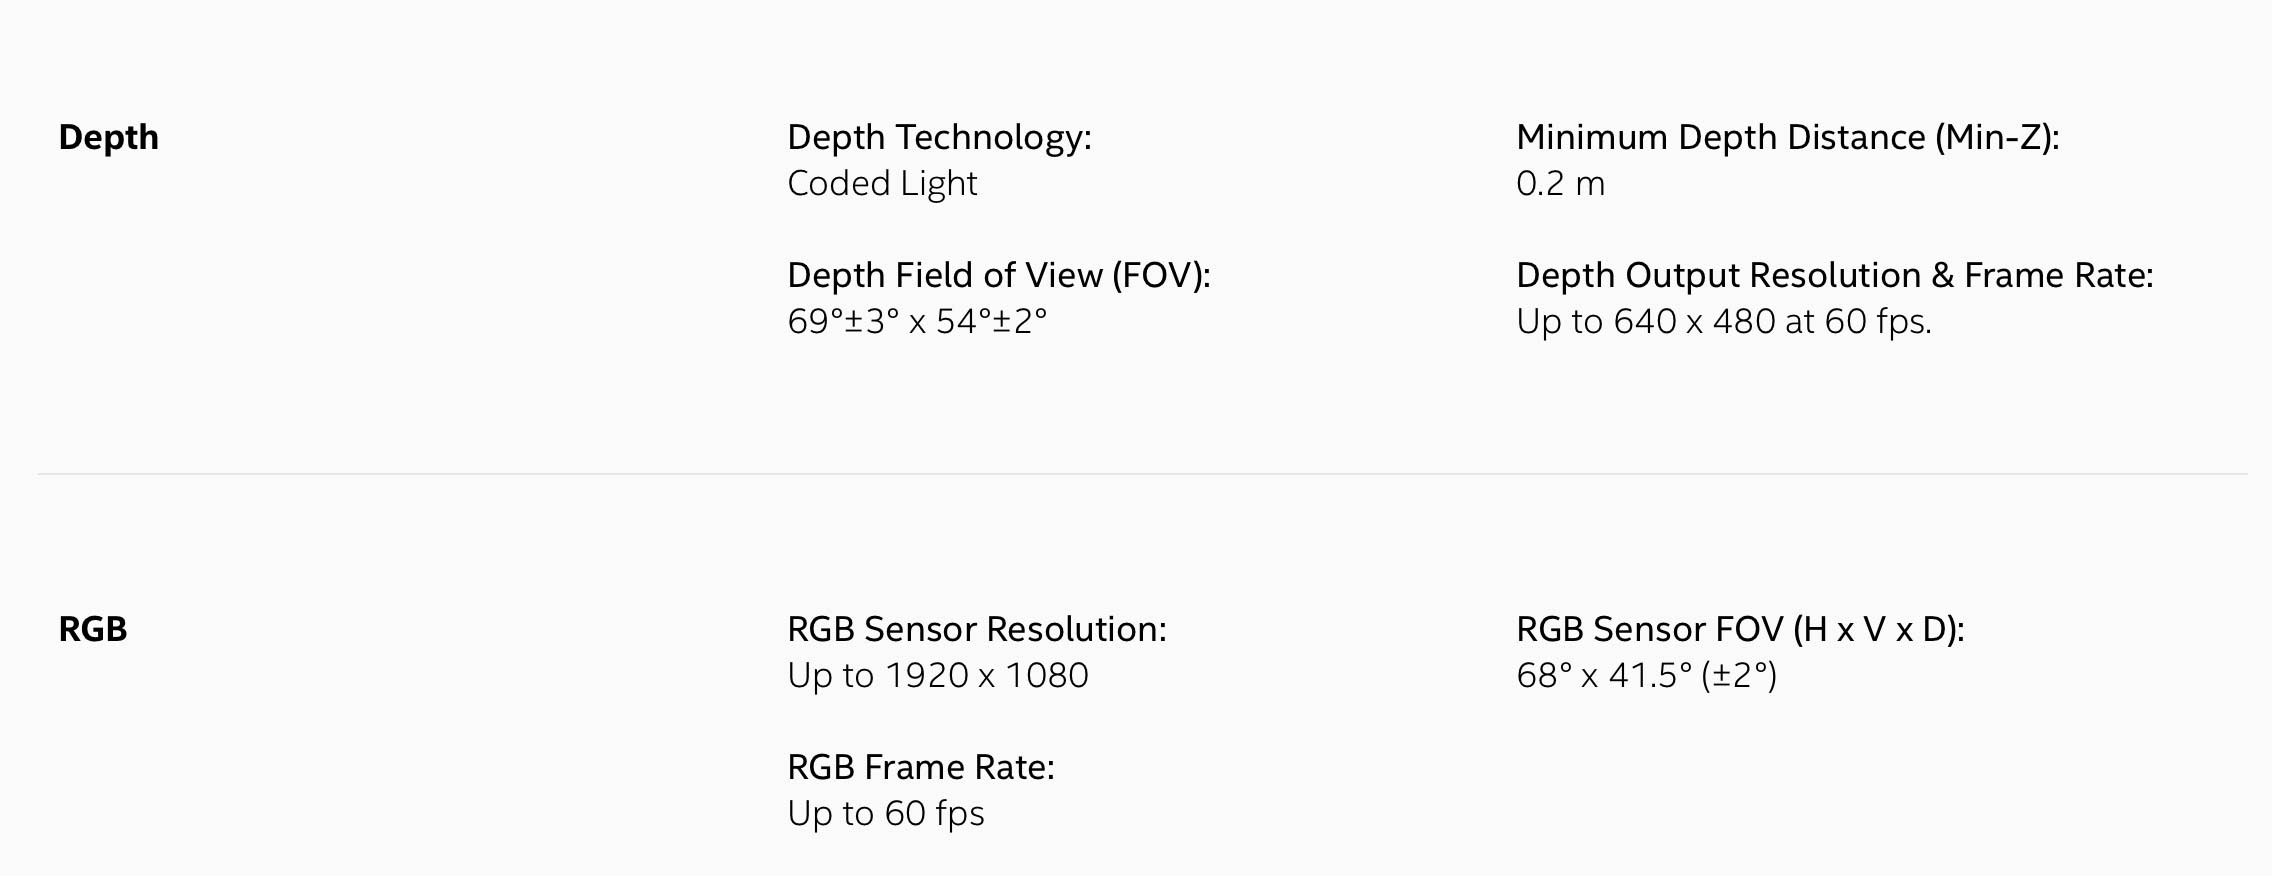Click the RGB Frame Rate label
The height and width of the screenshot is (876, 2272).
pos(920,767)
